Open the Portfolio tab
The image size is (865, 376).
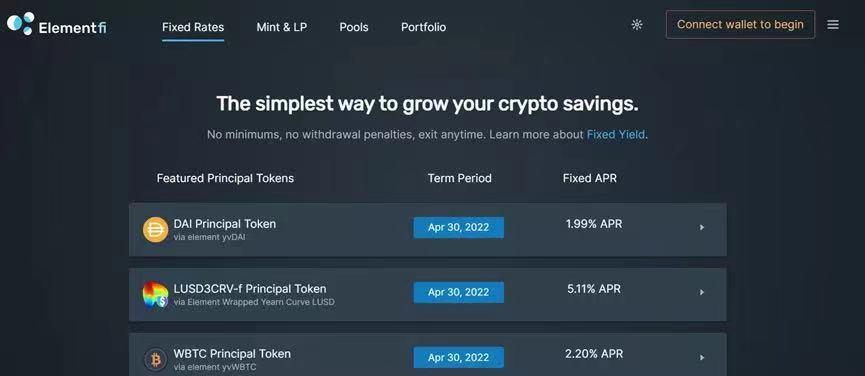[423, 27]
